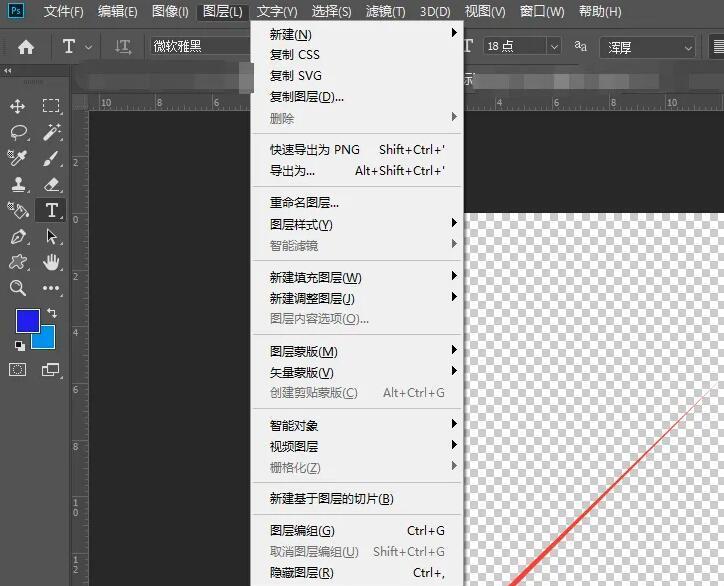This screenshot has height=586, width=724.
Task: Open the blue foreground color swatch
Action: pyautogui.click(x=27, y=320)
